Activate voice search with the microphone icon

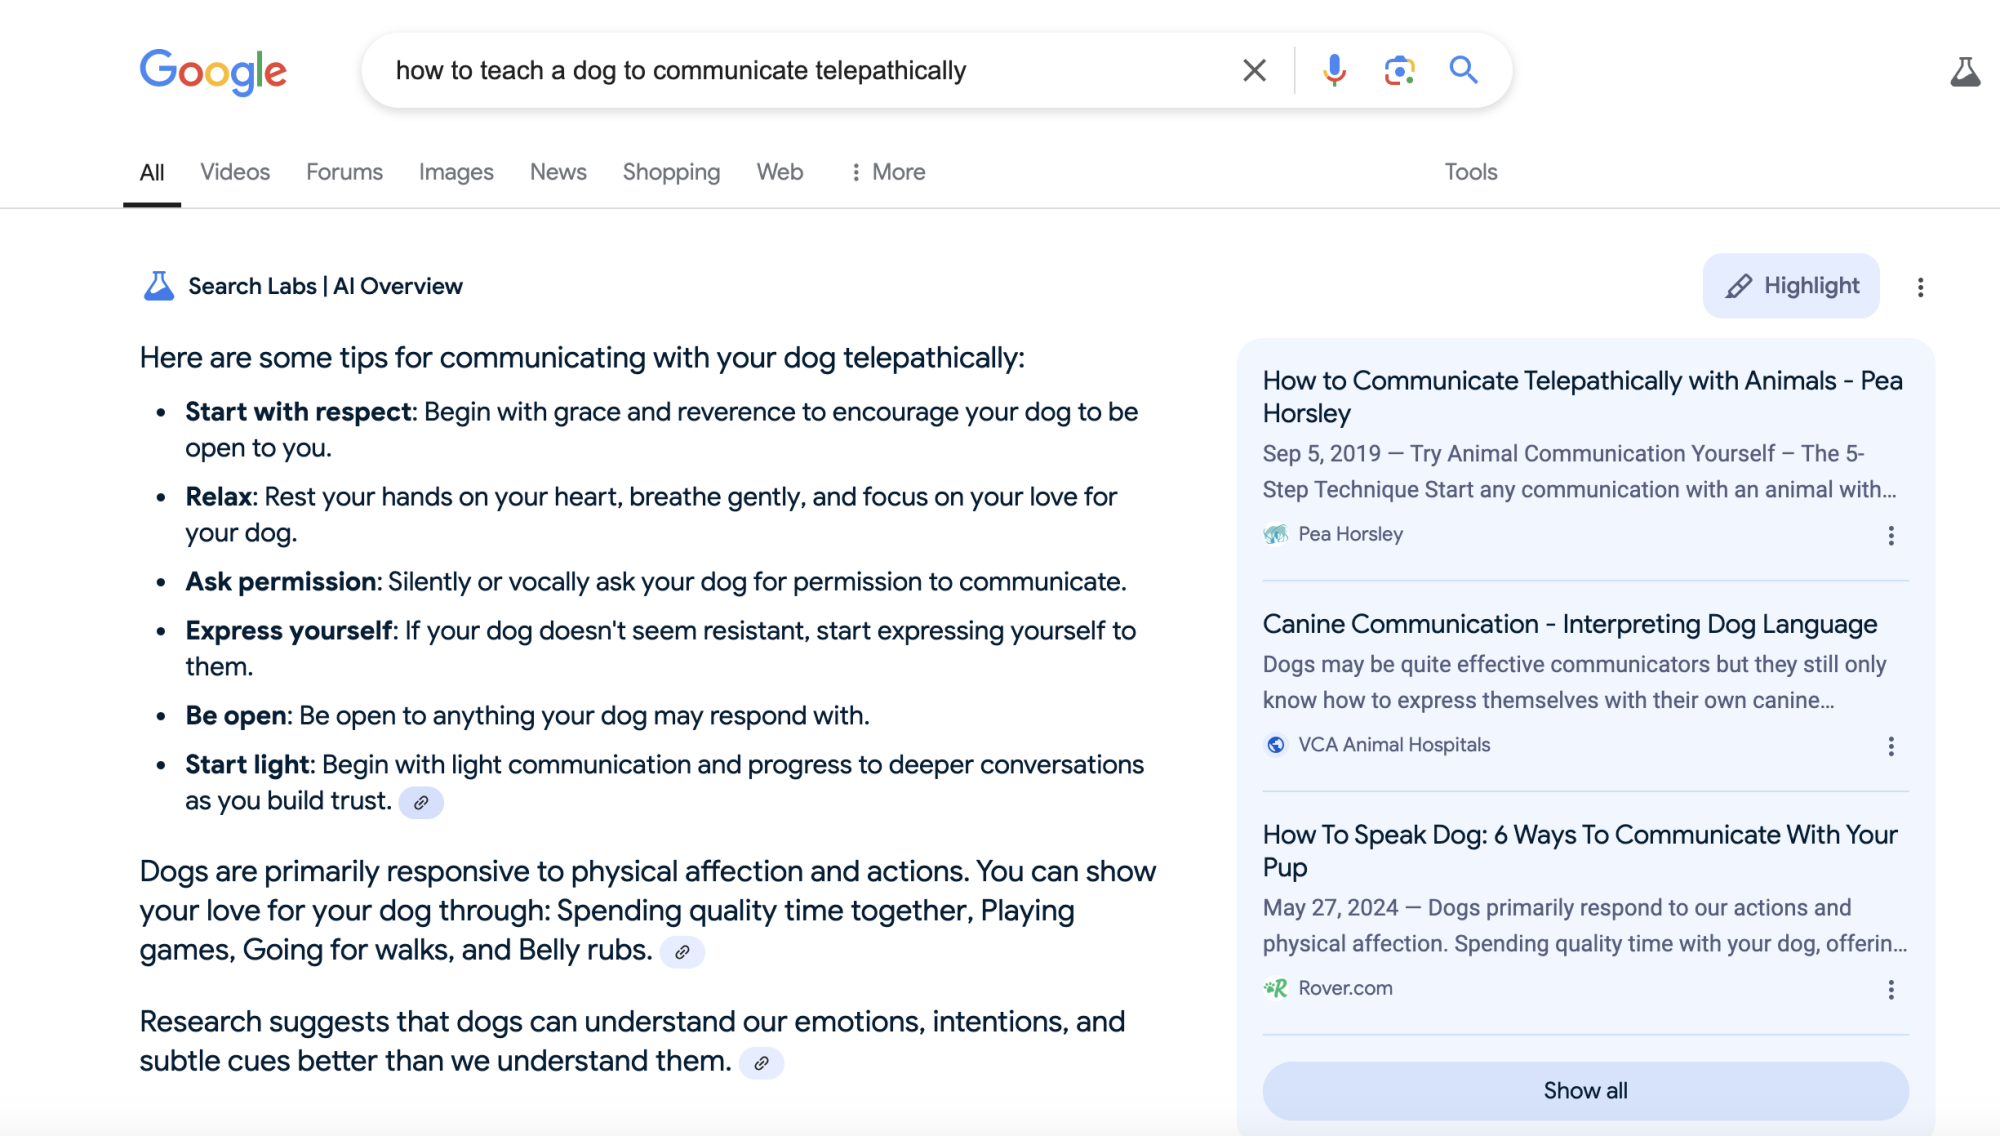pos(1332,70)
